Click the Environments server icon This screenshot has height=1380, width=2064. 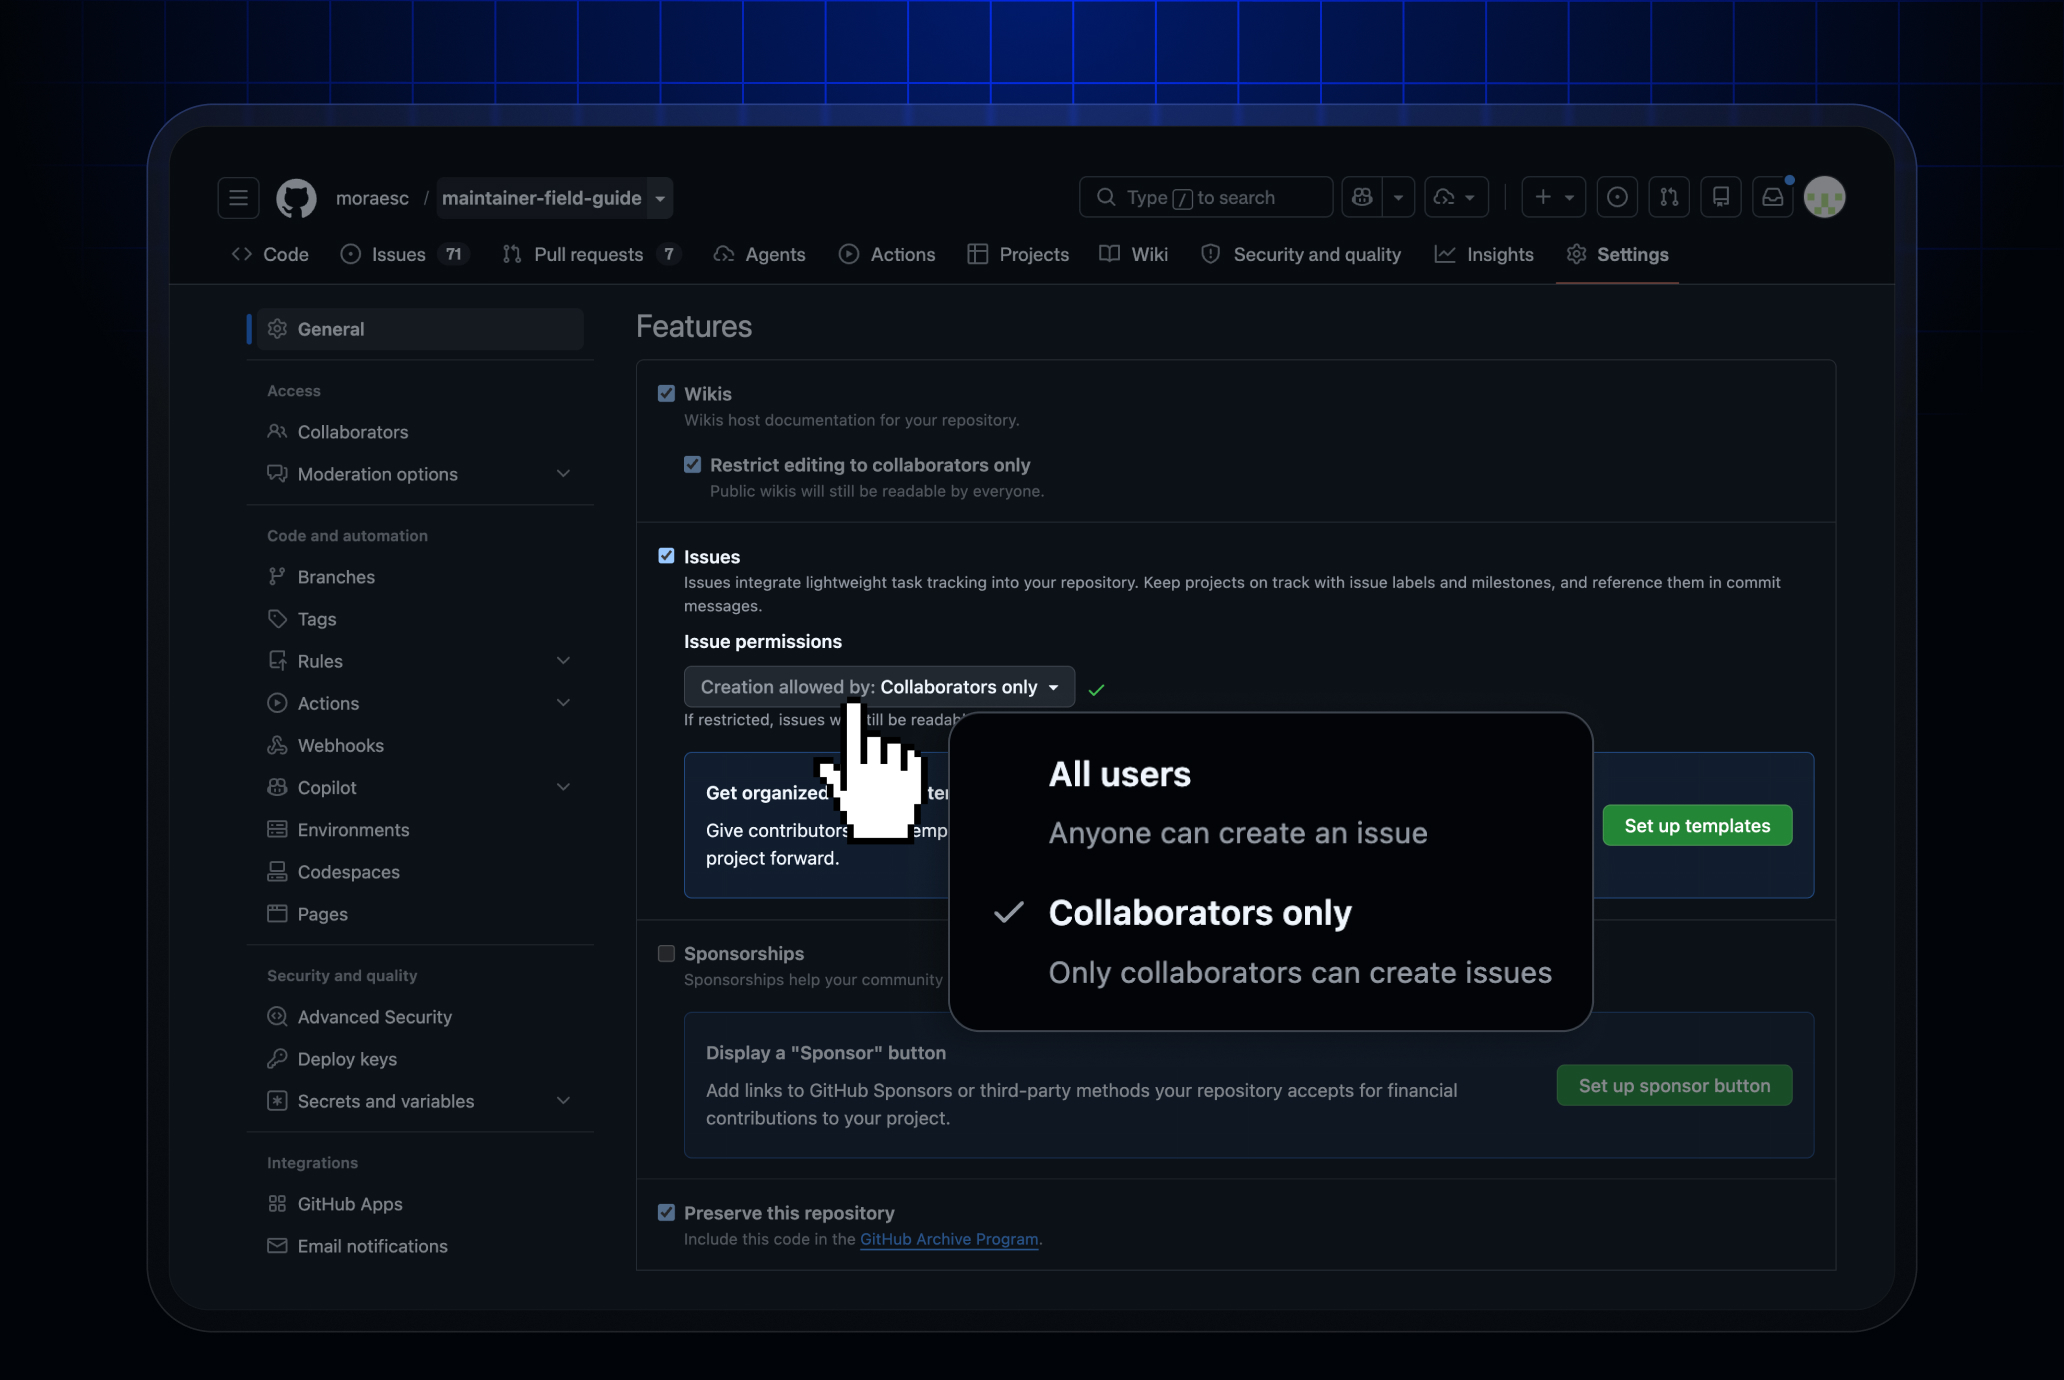tap(278, 830)
